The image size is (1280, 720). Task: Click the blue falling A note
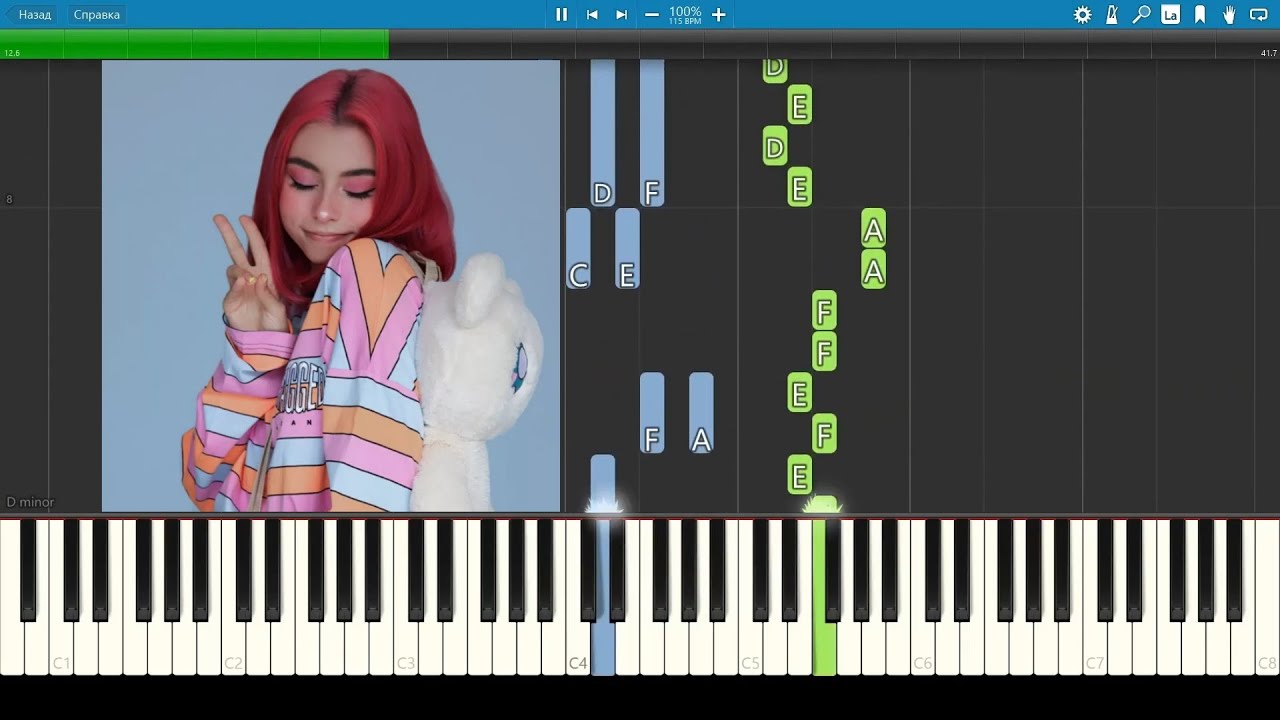point(701,413)
